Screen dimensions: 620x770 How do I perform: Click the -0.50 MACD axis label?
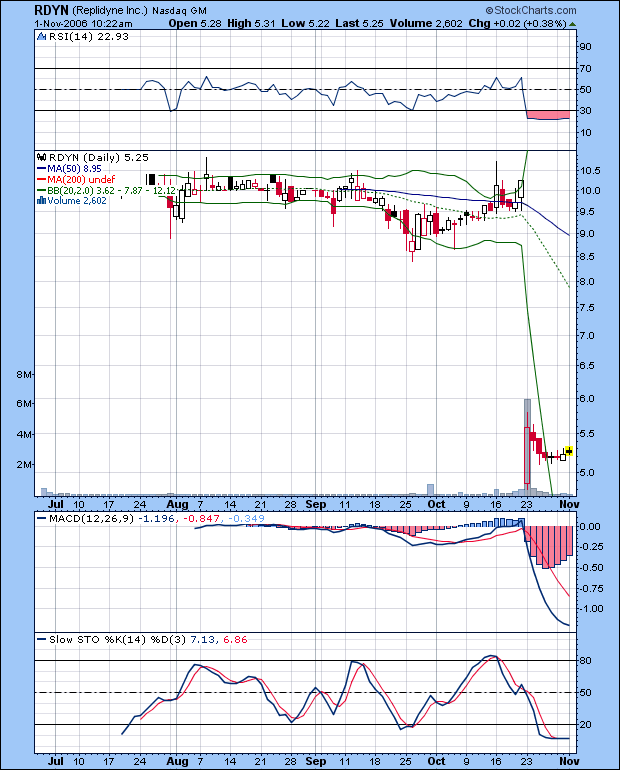tap(591, 568)
